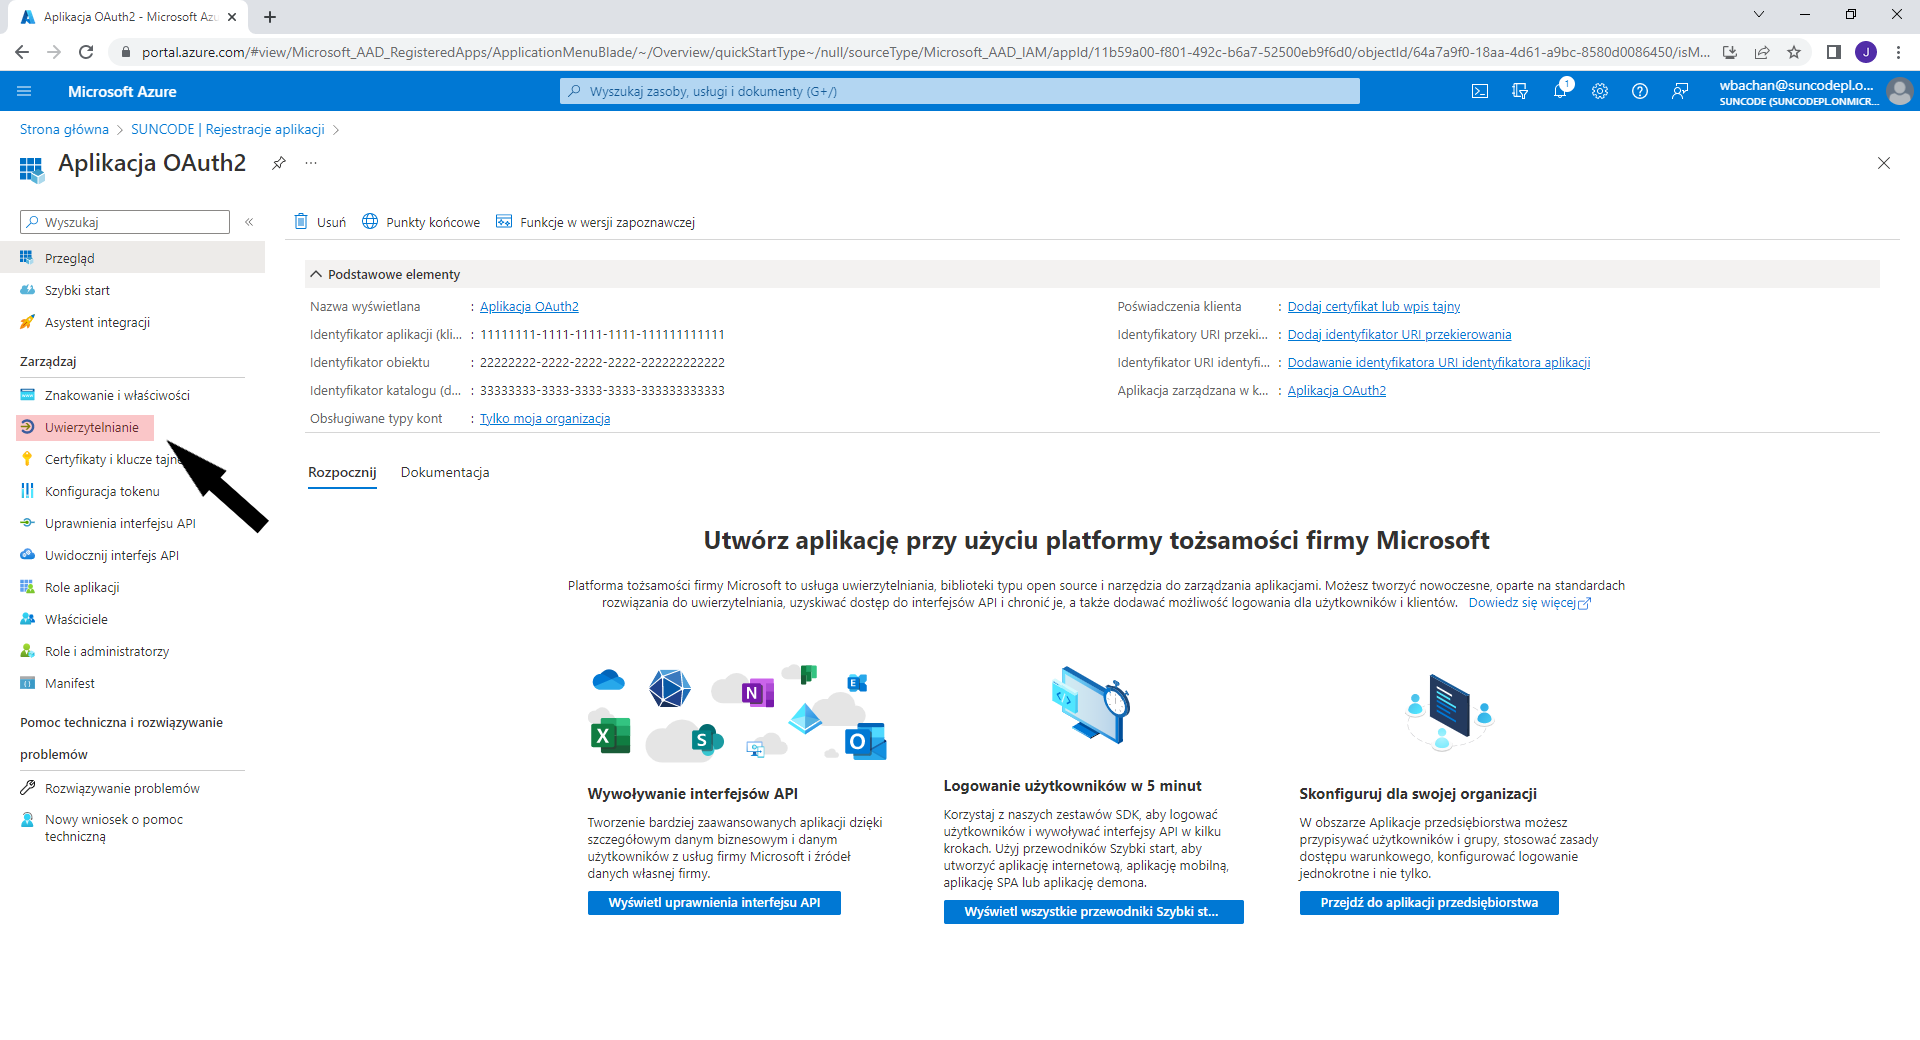This screenshot has width=1920, height=1040.
Task: Collapse the Podstawowe elementy section
Action: coord(316,274)
